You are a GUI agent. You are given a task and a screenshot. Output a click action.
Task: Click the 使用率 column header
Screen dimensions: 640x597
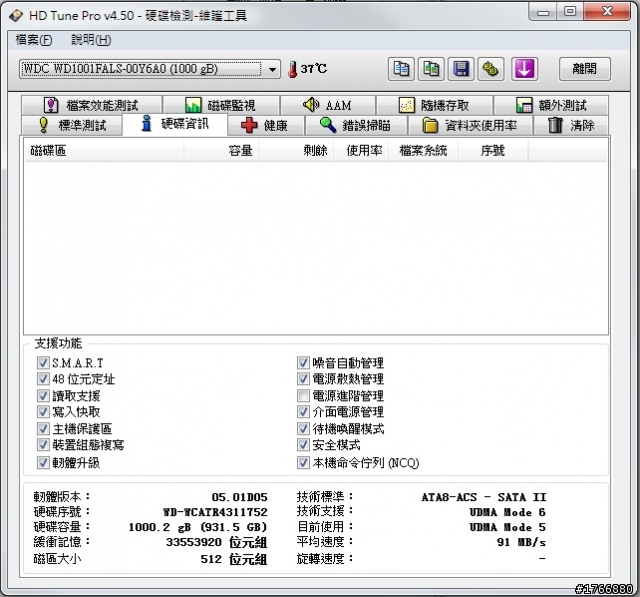(x=361, y=151)
